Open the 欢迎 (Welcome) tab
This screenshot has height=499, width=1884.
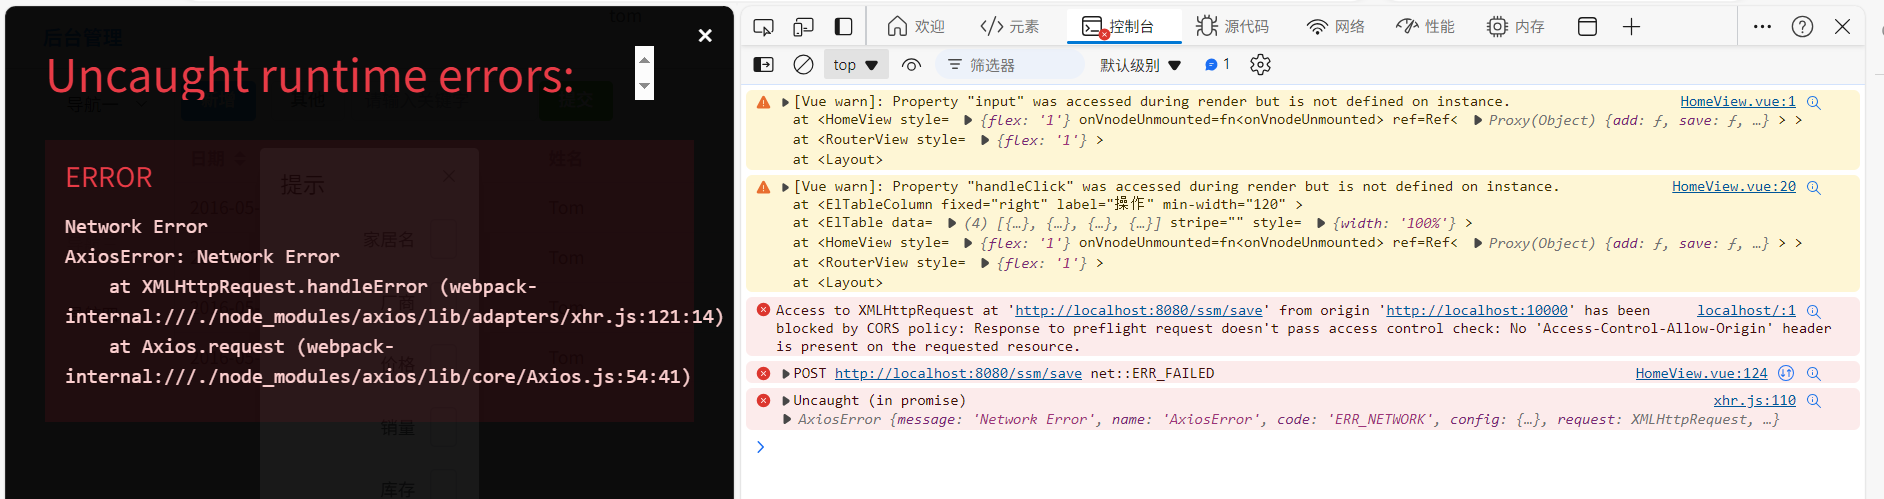[915, 27]
